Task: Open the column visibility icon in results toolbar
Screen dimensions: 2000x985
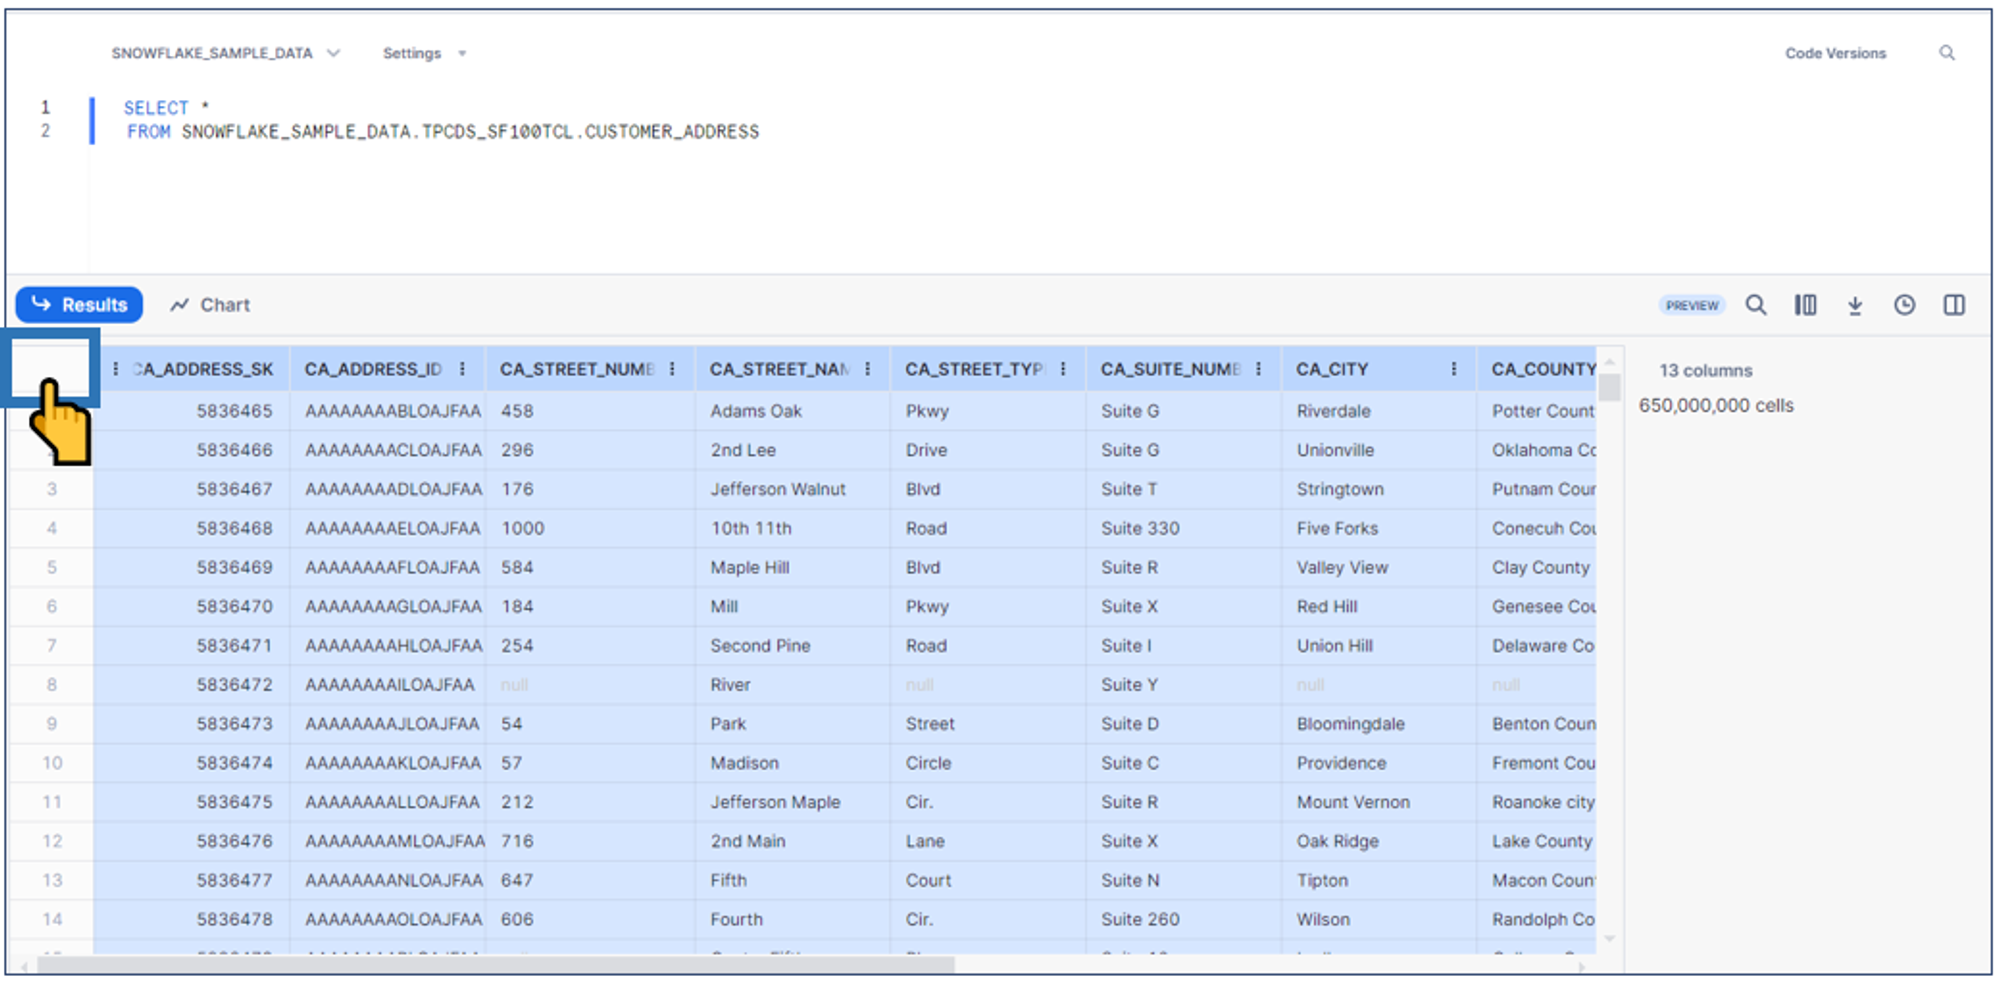Action: click(x=1805, y=305)
